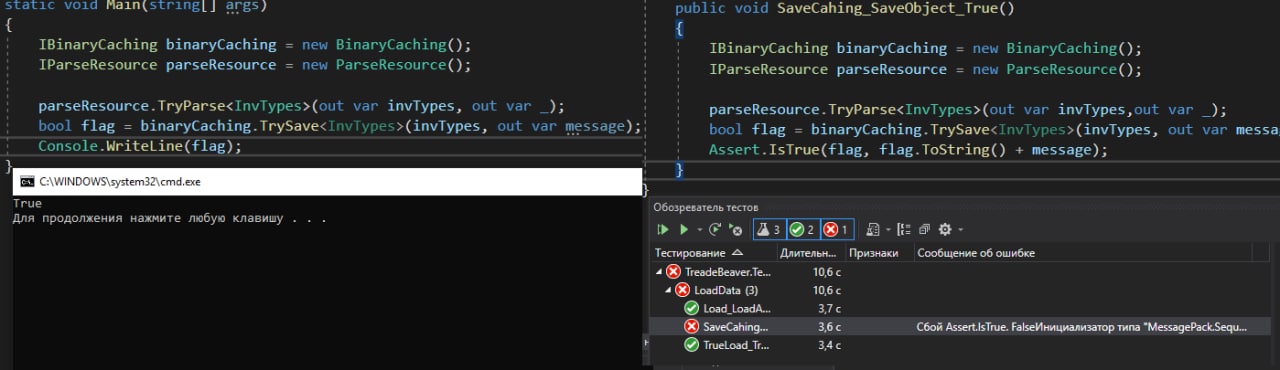
Task: Toggle the total tests filter showing 3
Action: 769,229
